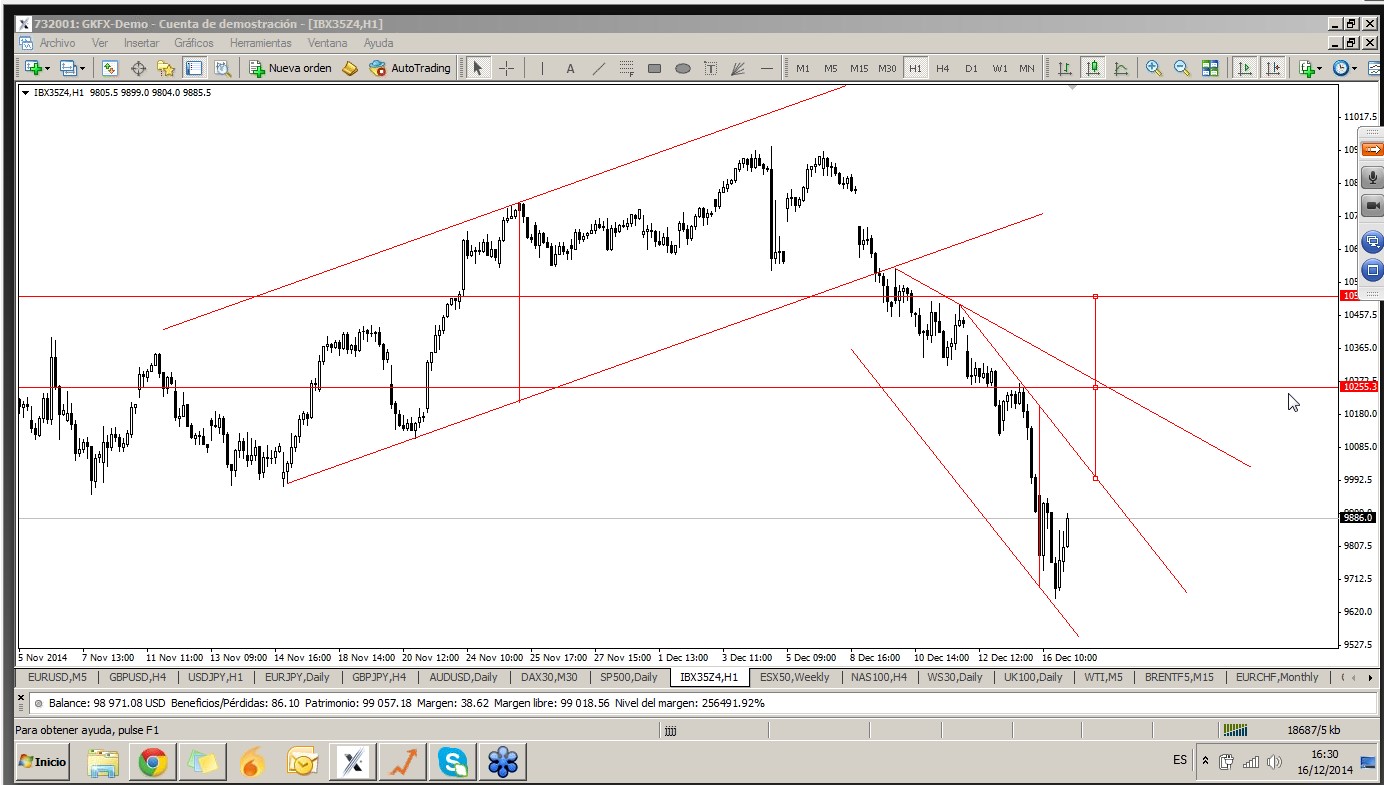Viewport: 1384px width, 785px height.
Task: Open the Strategy Tester magnifier icon
Action: click(222, 68)
